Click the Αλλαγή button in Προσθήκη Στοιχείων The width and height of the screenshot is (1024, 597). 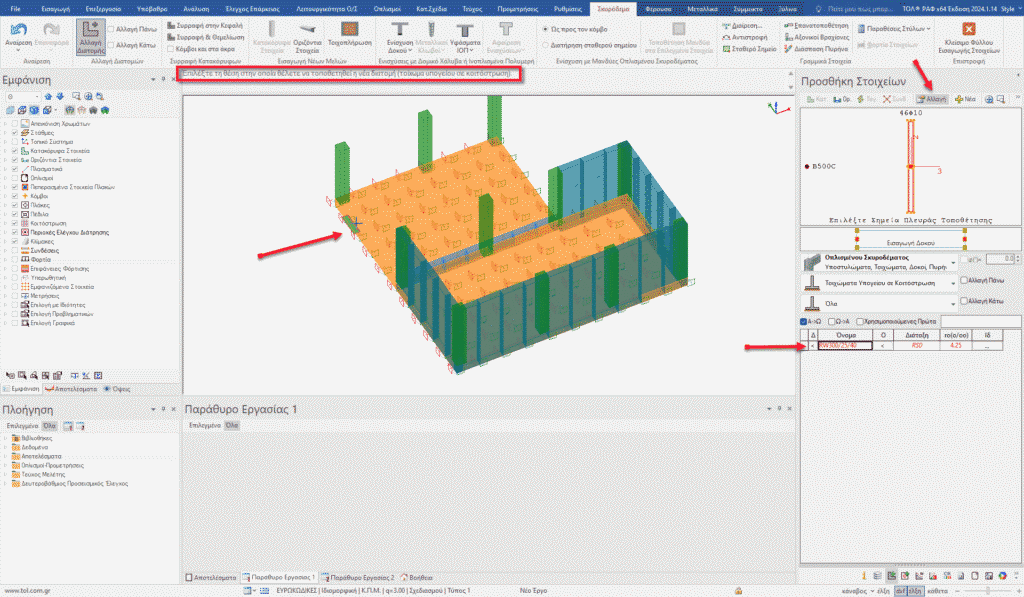point(931,100)
